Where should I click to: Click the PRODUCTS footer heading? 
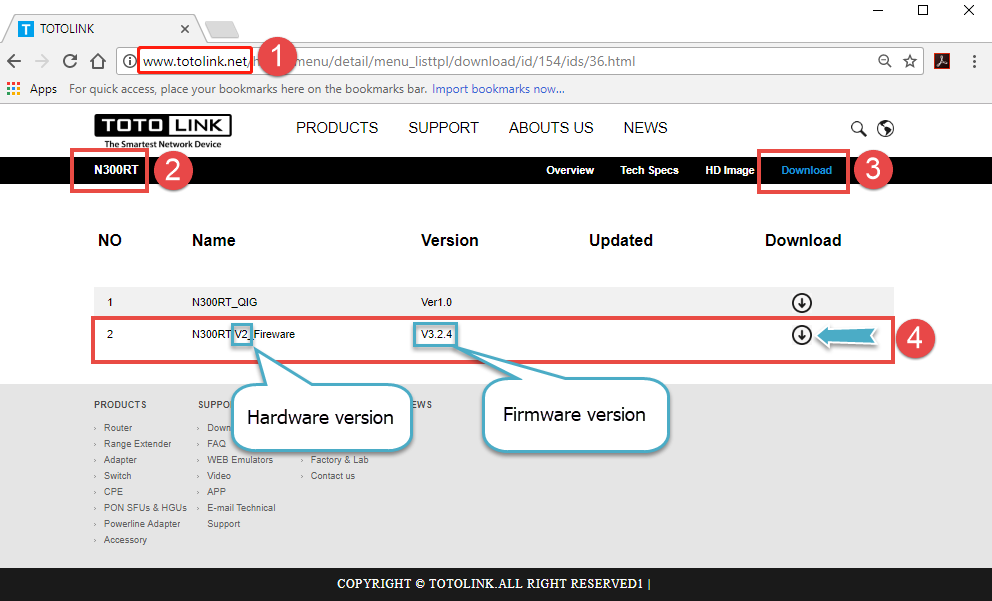click(120, 404)
